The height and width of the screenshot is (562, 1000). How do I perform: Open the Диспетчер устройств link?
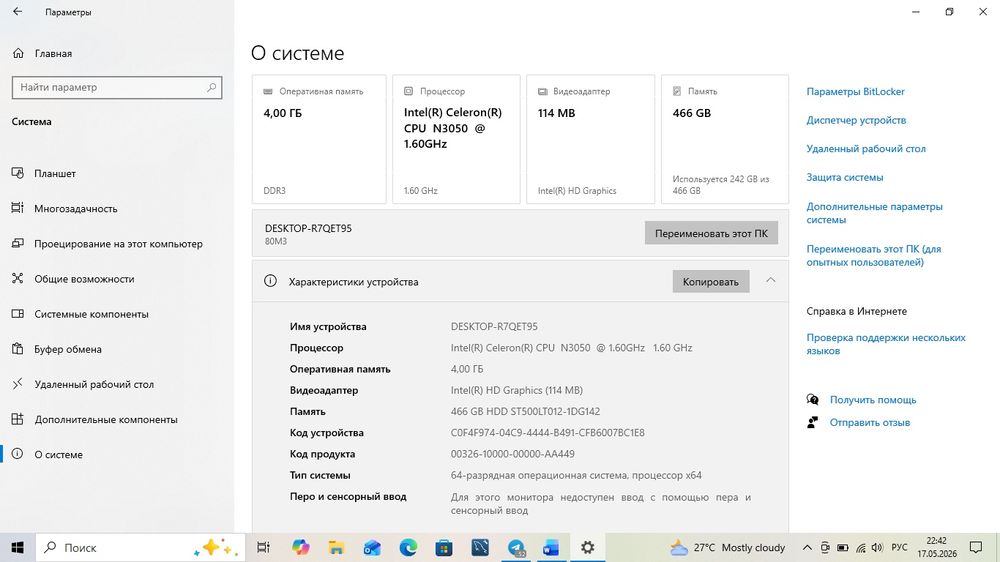pyautogui.click(x=856, y=120)
